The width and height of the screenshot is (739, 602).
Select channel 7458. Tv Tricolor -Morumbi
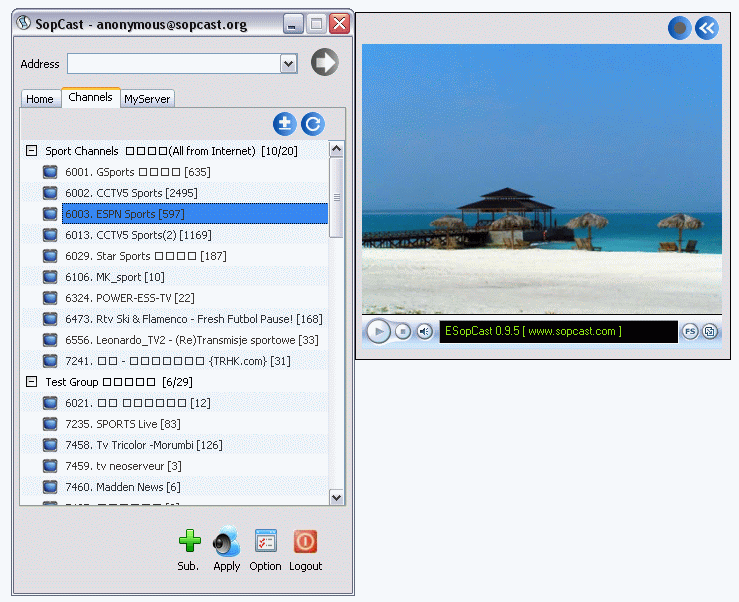coord(144,445)
